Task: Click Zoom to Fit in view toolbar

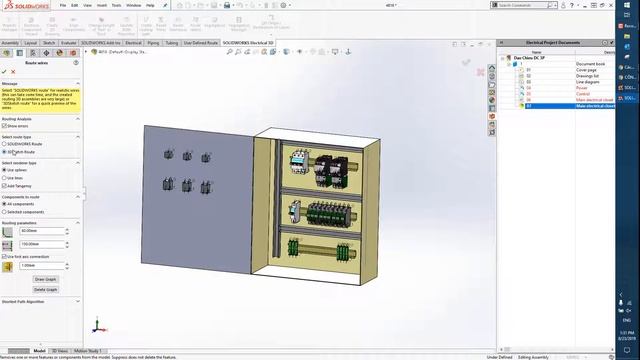Action: [229, 52]
